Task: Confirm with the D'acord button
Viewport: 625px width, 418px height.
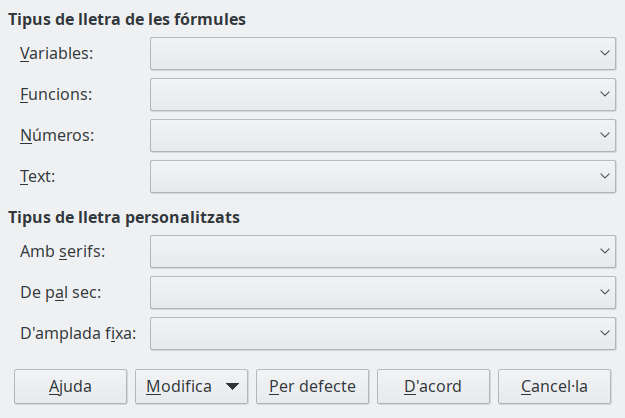Action: (433, 386)
